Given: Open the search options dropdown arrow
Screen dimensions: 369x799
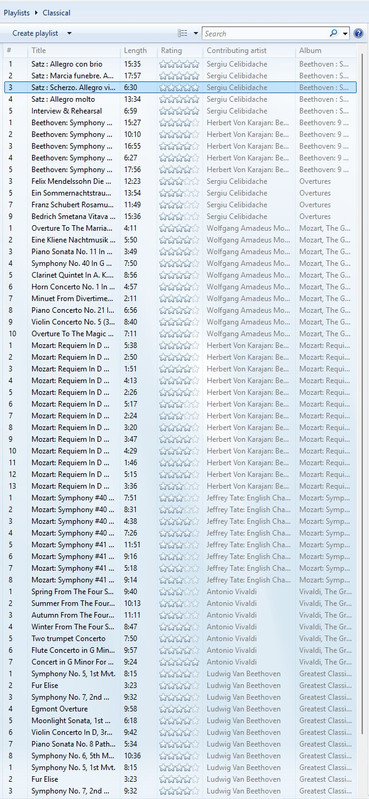Looking at the screenshot, I should [x=345, y=34].
